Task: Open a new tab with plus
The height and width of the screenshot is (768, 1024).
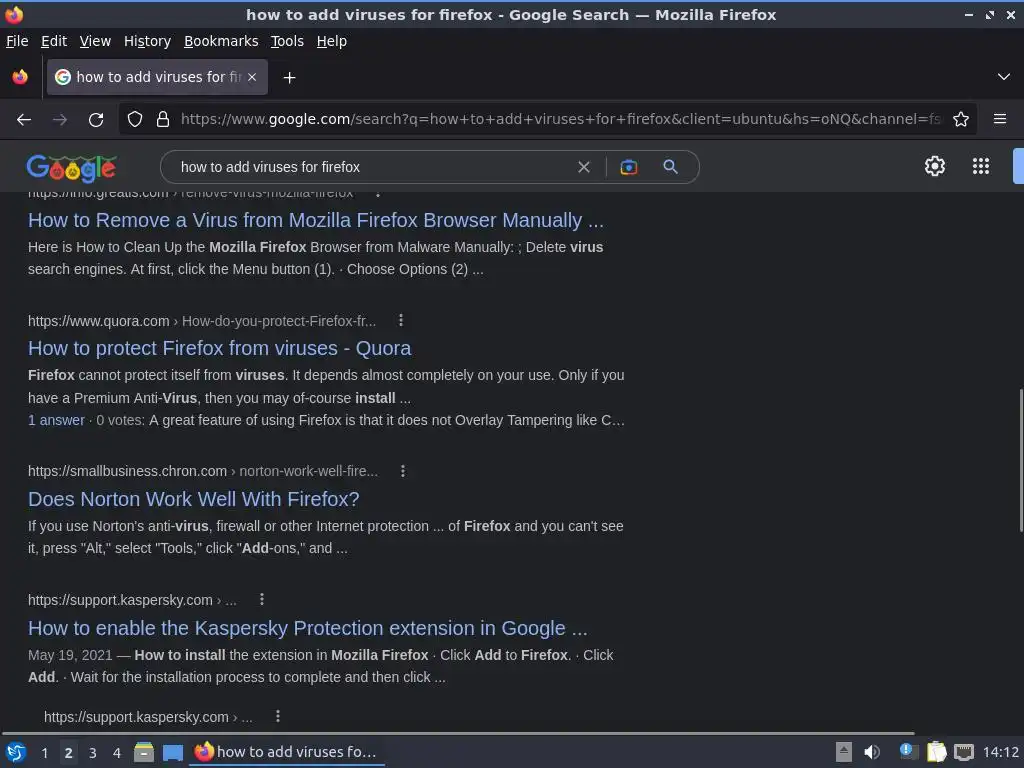Action: pos(289,78)
